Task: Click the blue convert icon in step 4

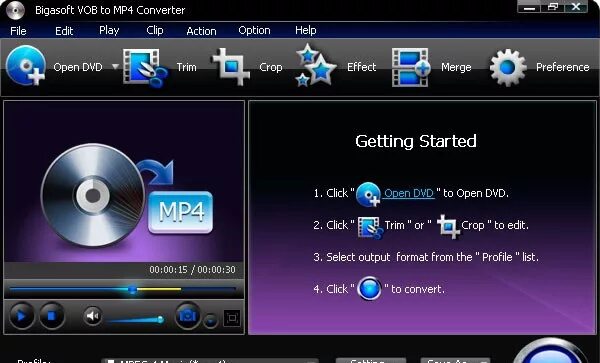Action: (369, 288)
